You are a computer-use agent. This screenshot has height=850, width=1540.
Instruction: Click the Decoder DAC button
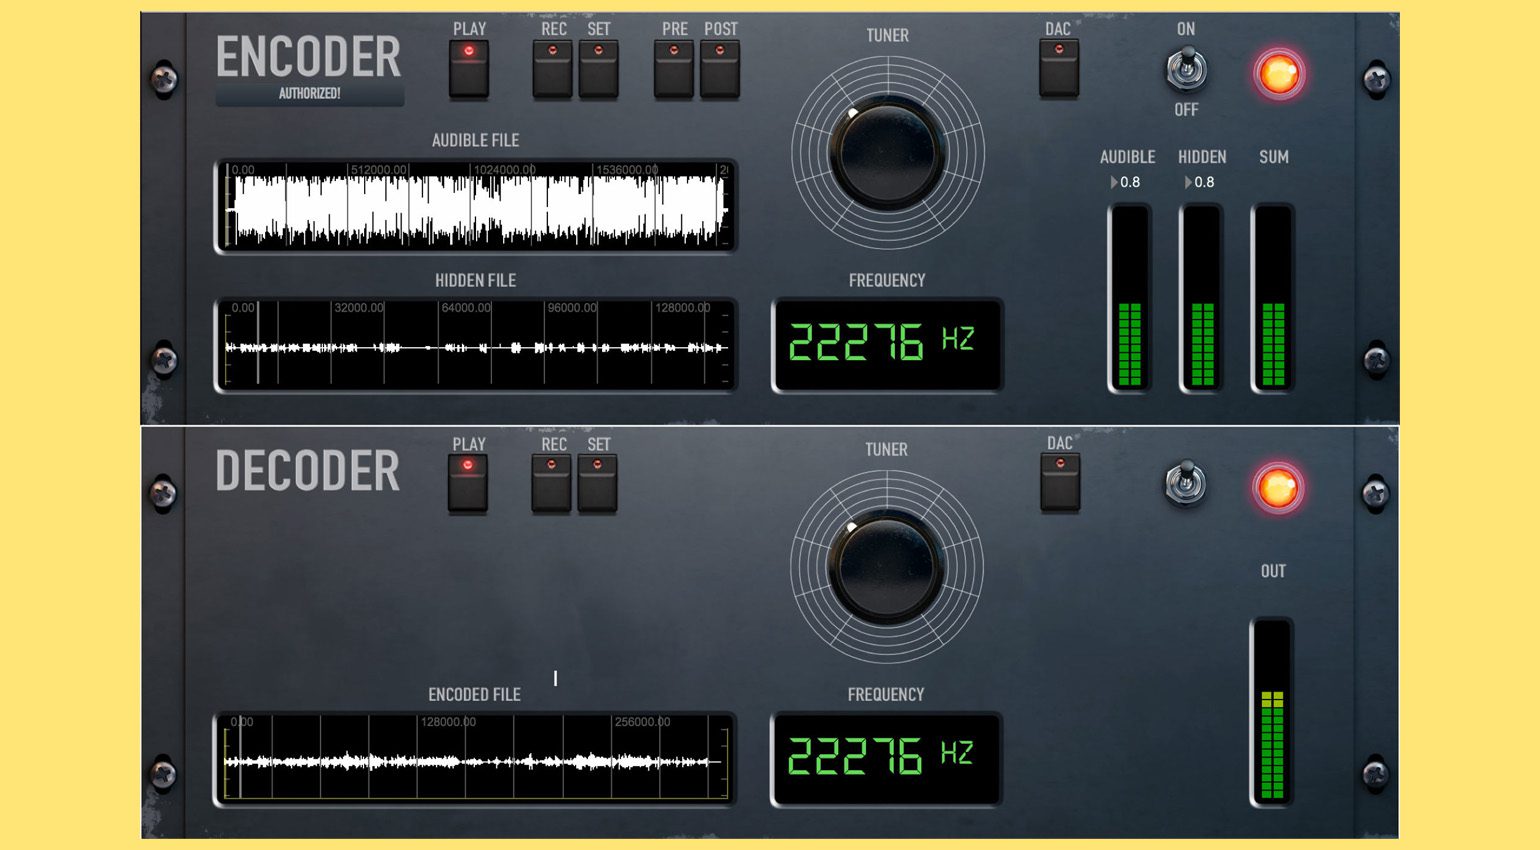coord(1060,483)
